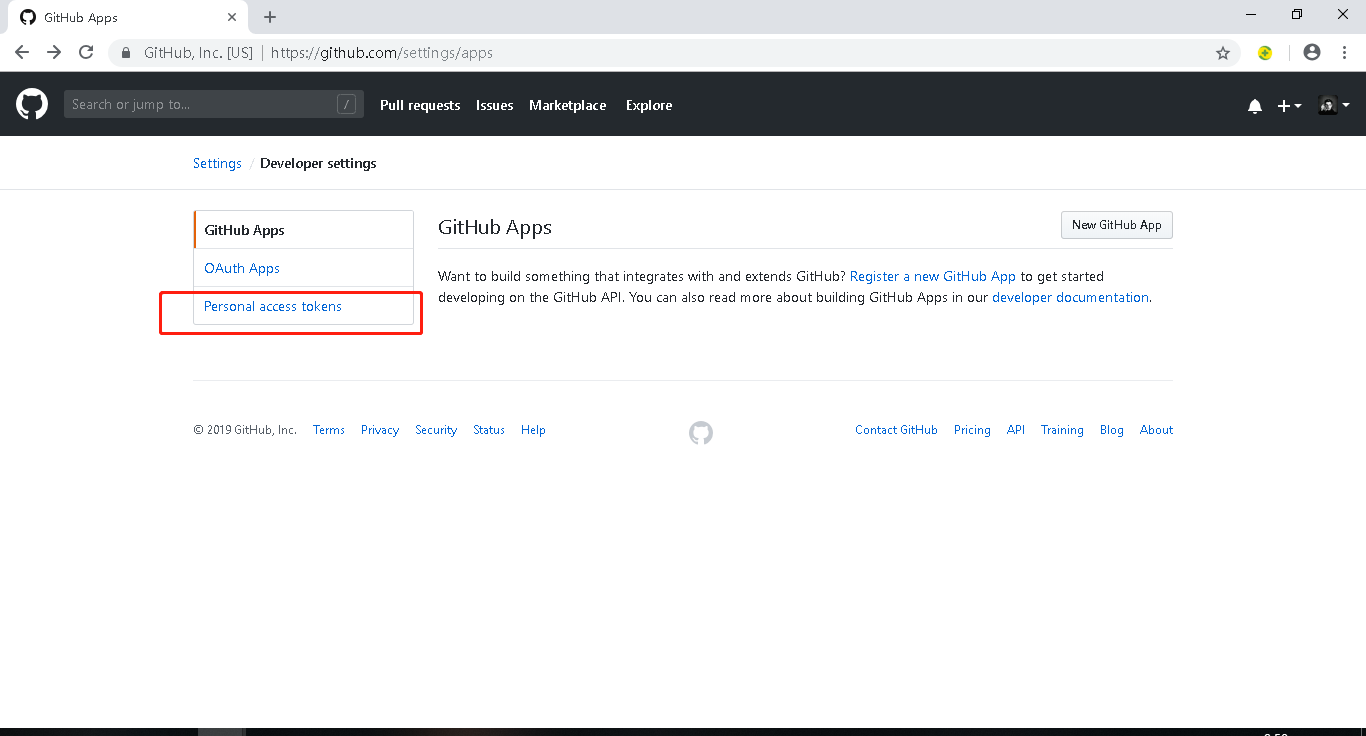
Task: Click the Chrome profile account icon
Action: (1312, 52)
